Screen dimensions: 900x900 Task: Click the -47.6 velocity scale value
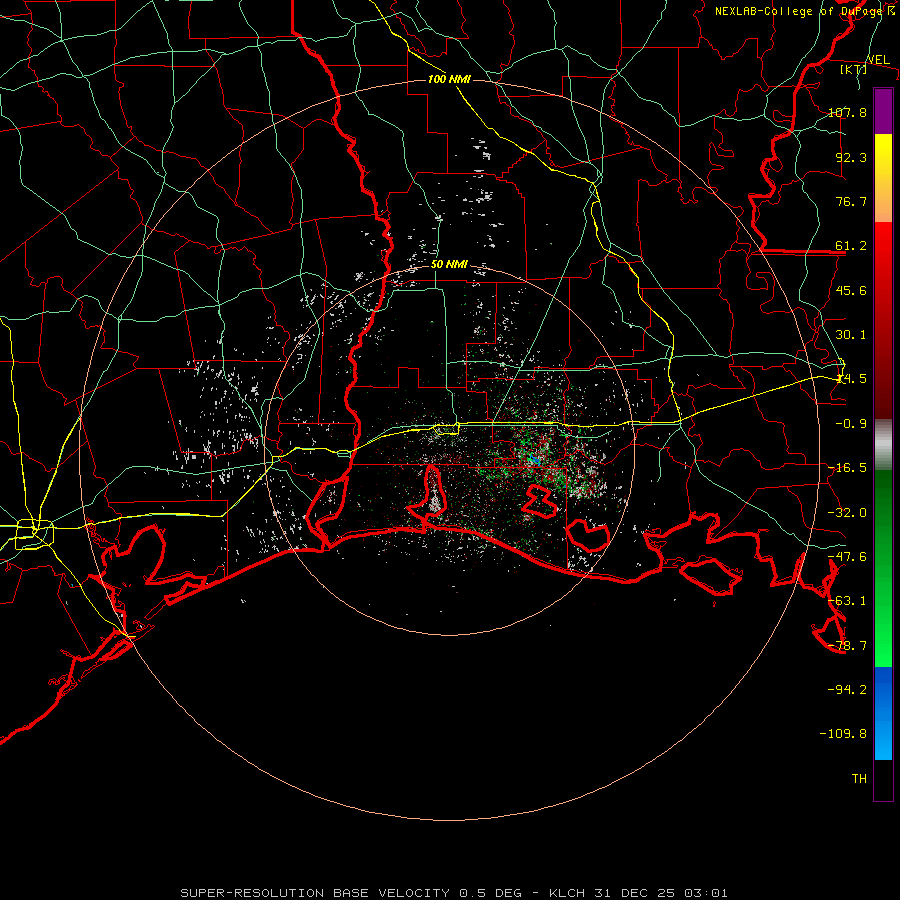point(847,557)
